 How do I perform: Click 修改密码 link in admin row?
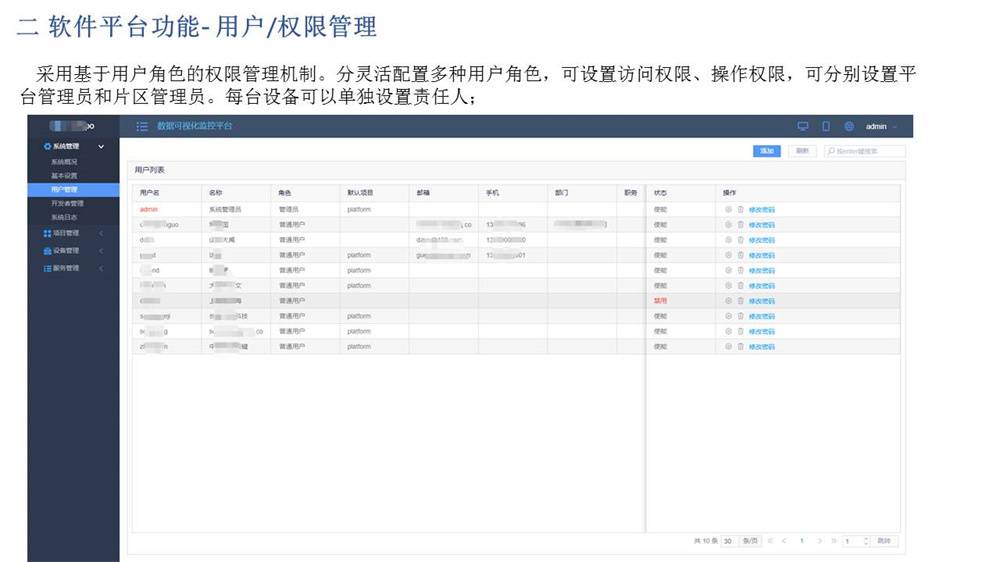[761, 210]
